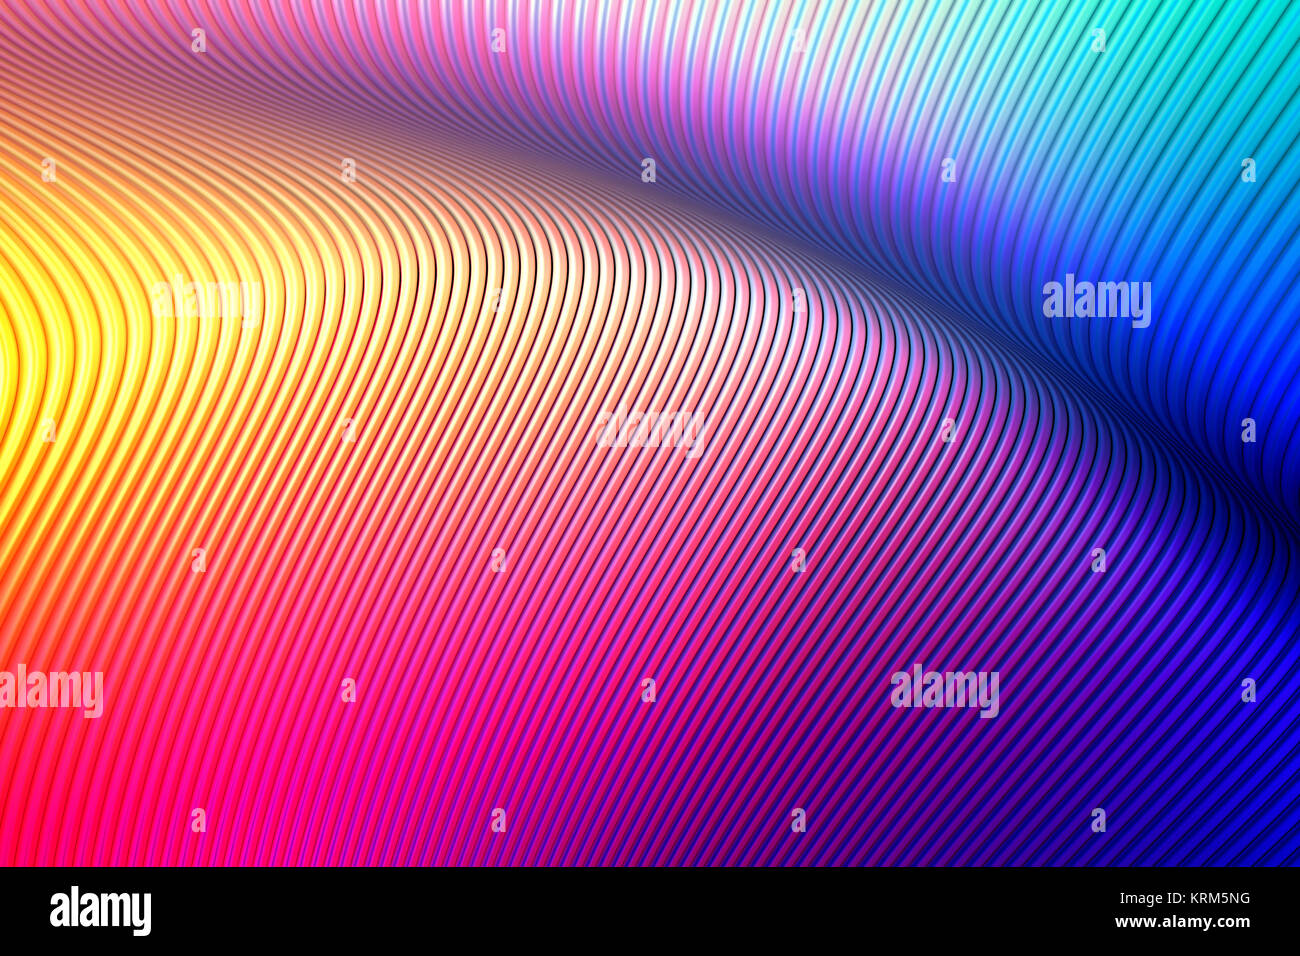Click the alamy logo in black footer bar
The height and width of the screenshot is (956, 1300).
[100, 911]
